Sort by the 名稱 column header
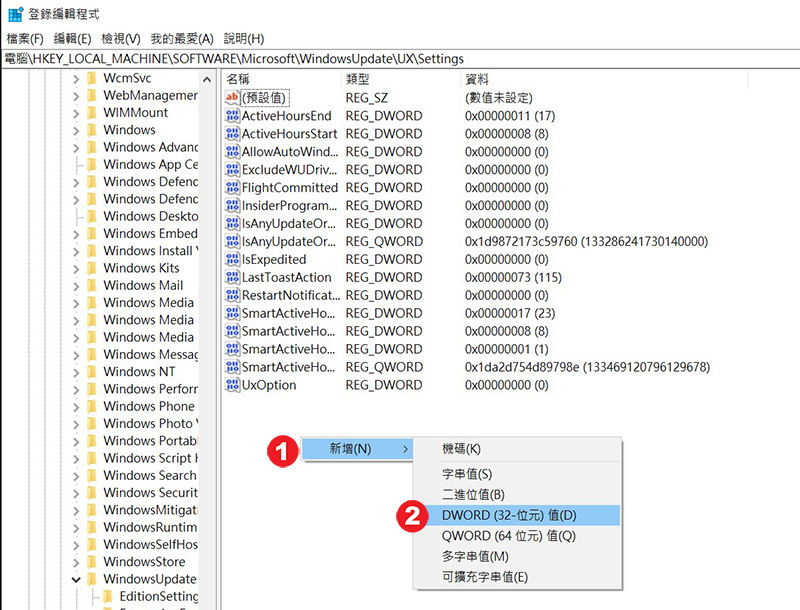The width and height of the screenshot is (800, 610). 282,79
